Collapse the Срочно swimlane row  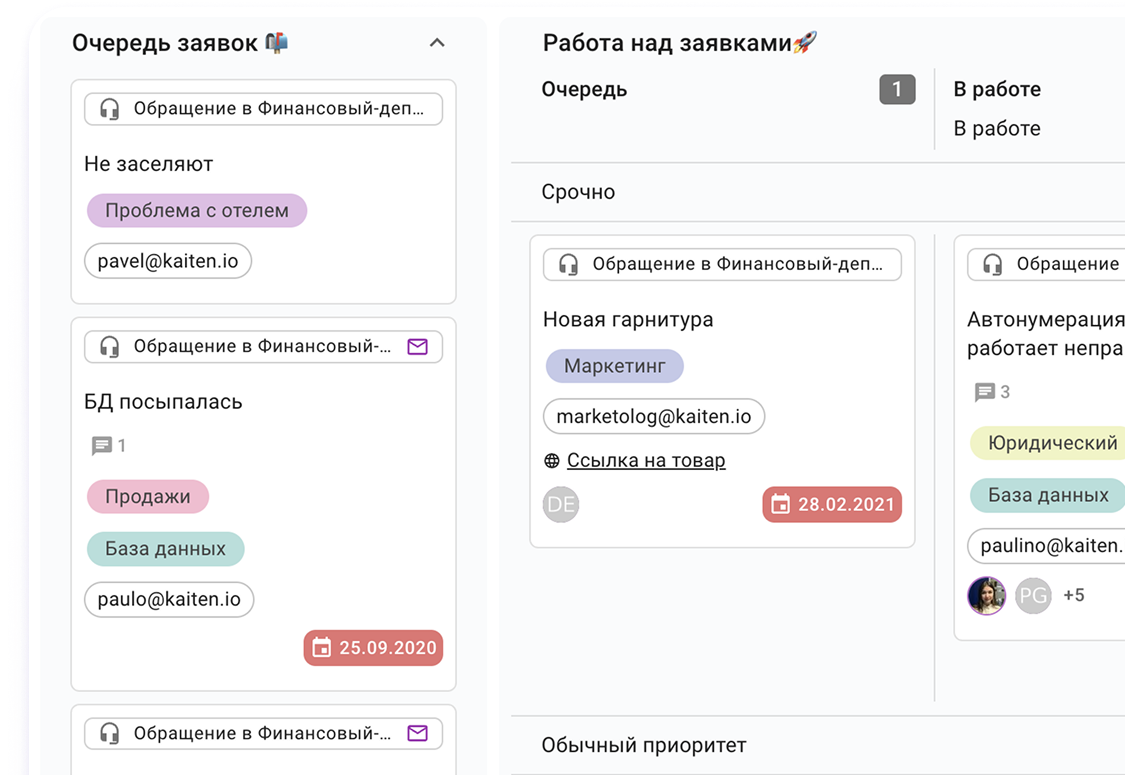pos(578,192)
